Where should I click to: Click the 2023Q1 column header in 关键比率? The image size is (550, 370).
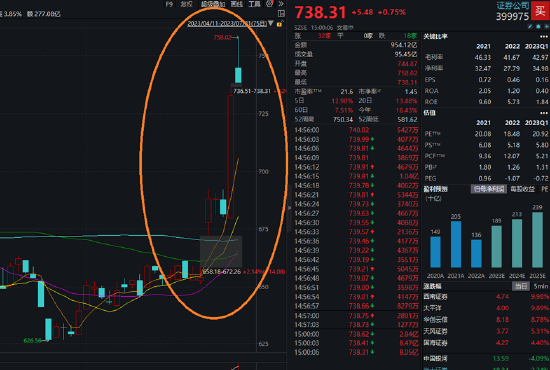(537, 46)
